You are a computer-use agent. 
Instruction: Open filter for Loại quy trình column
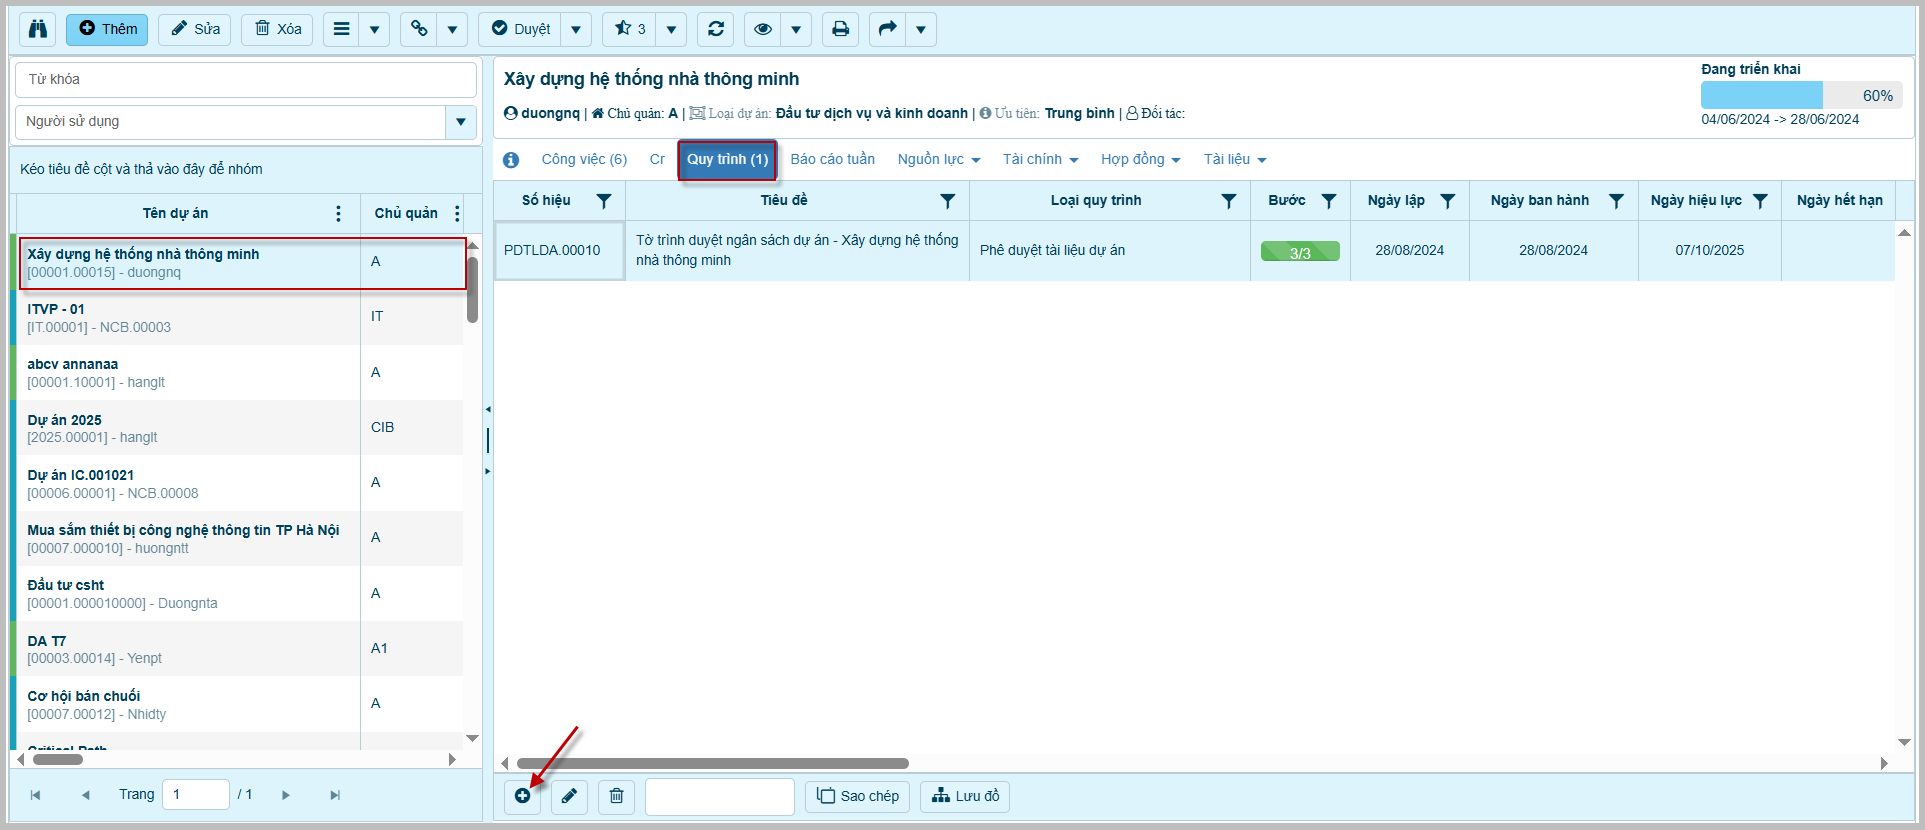pyautogui.click(x=1229, y=201)
